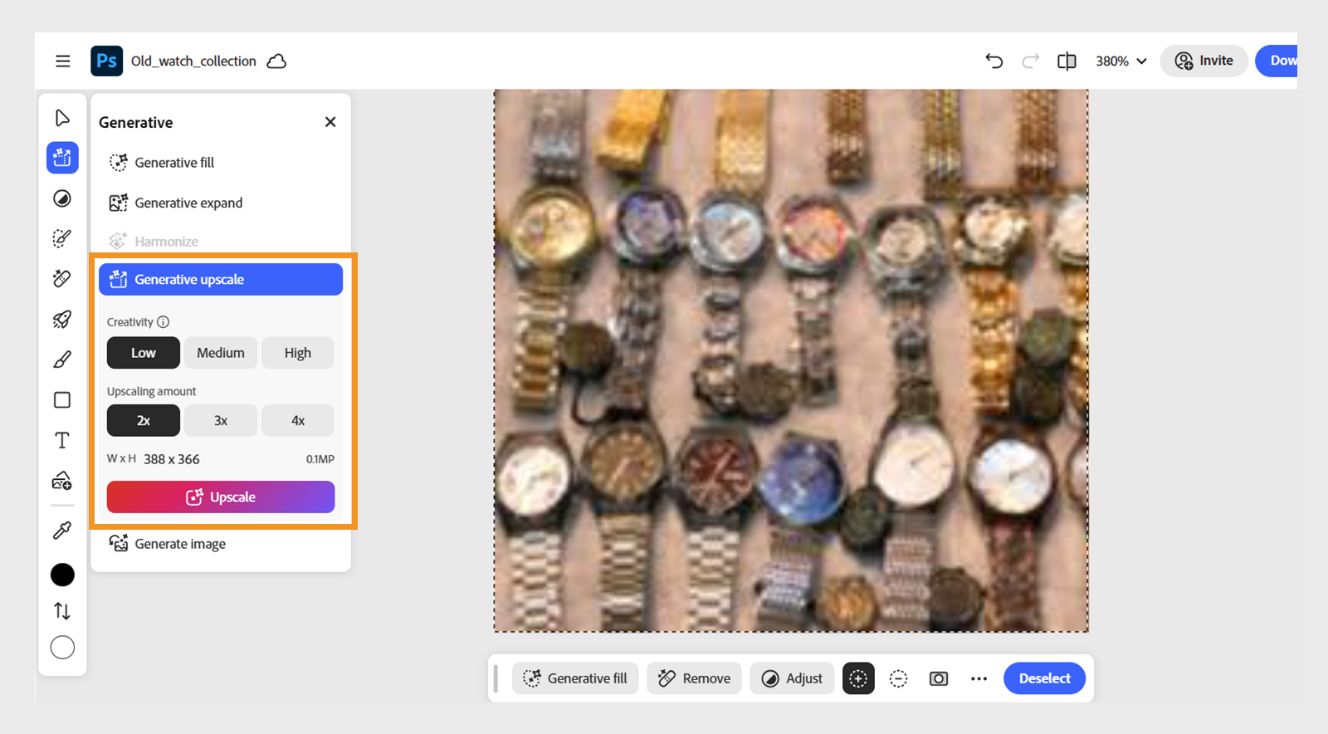Screen dimensions: 1328x734
Task: Pick the Eyedropper tool
Action: 62,531
